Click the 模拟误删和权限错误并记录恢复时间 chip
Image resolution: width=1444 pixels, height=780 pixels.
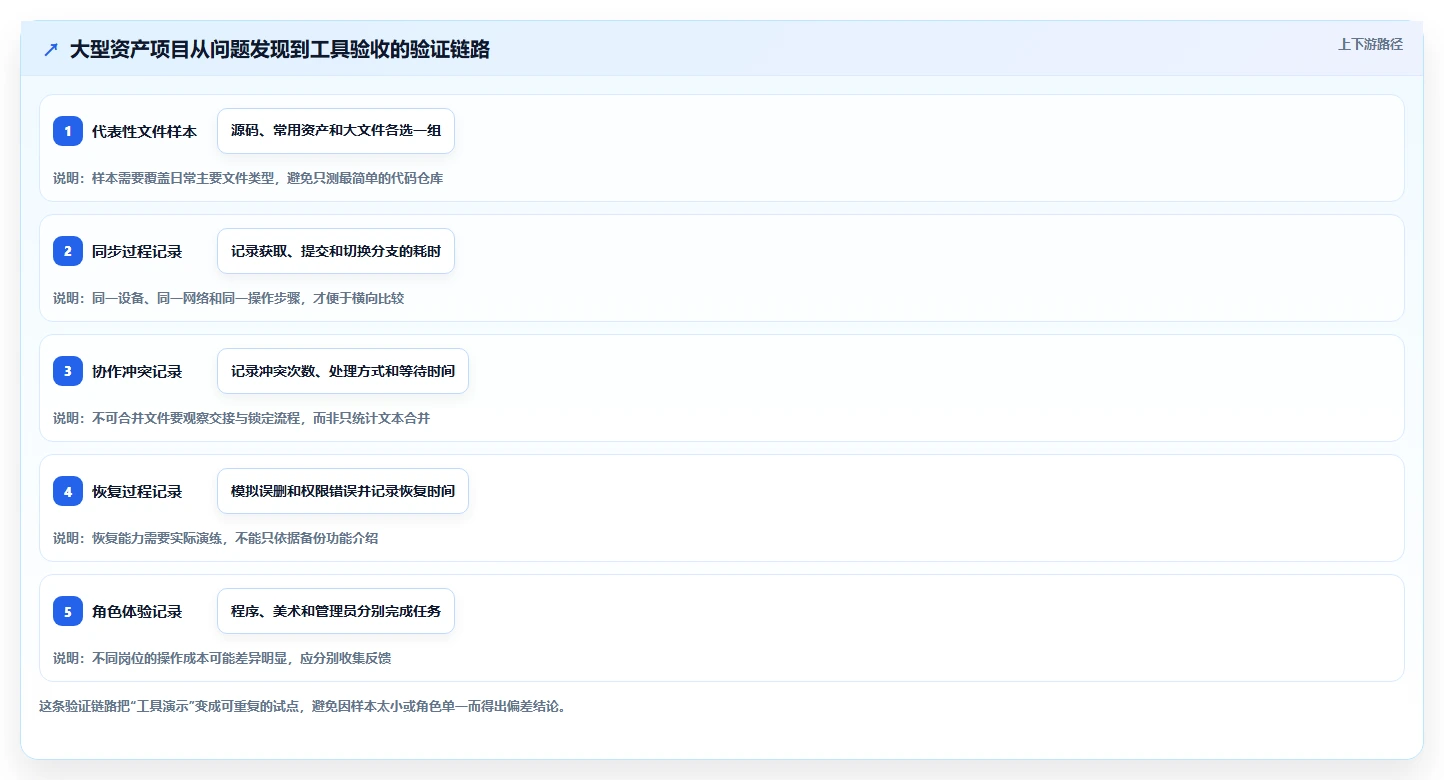[343, 491]
